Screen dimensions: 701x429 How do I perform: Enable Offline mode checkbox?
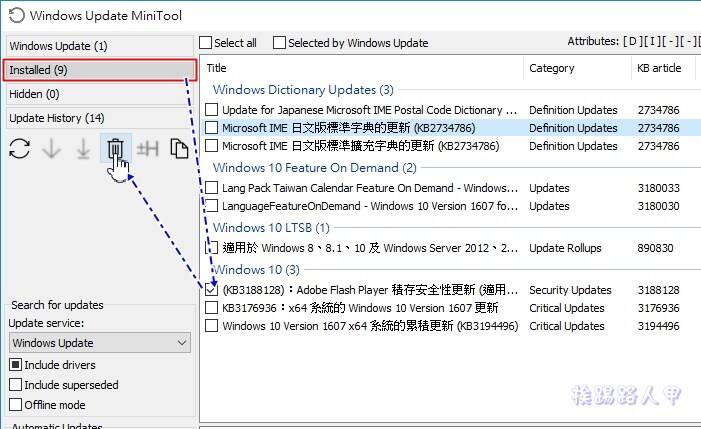pos(15,405)
